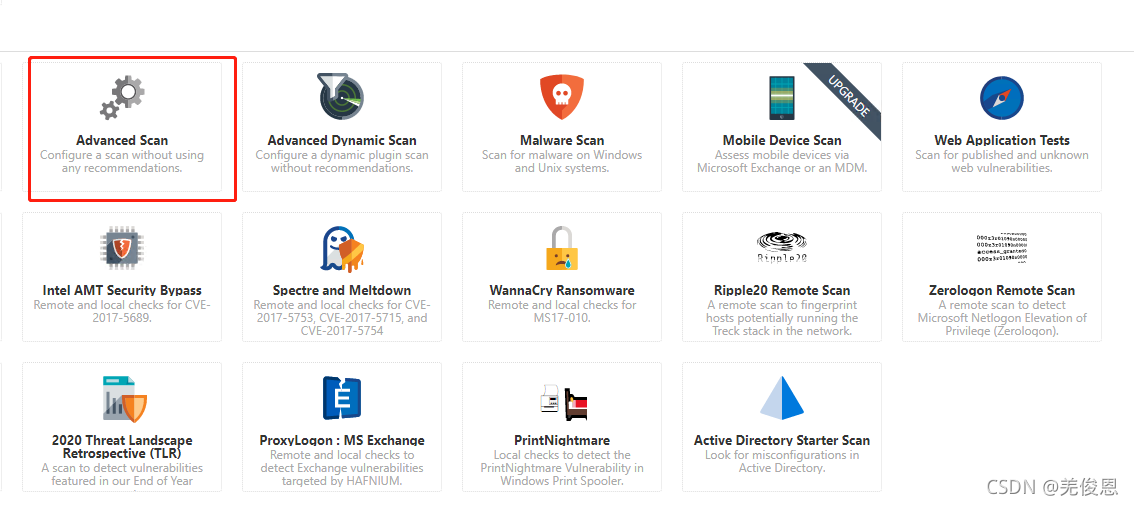Click 'Assess mobile devices via Microsoft Exchange' description

(782, 161)
